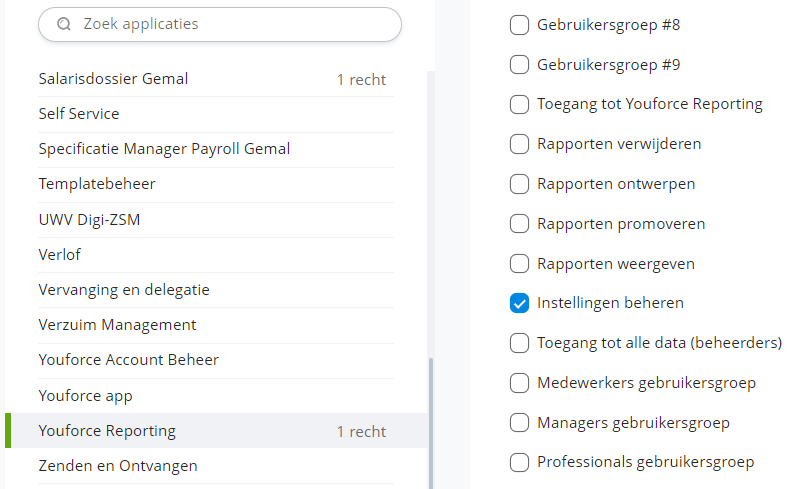Uncheck Instellingen beheren checkbox
The height and width of the screenshot is (489, 806).
[x=519, y=303]
